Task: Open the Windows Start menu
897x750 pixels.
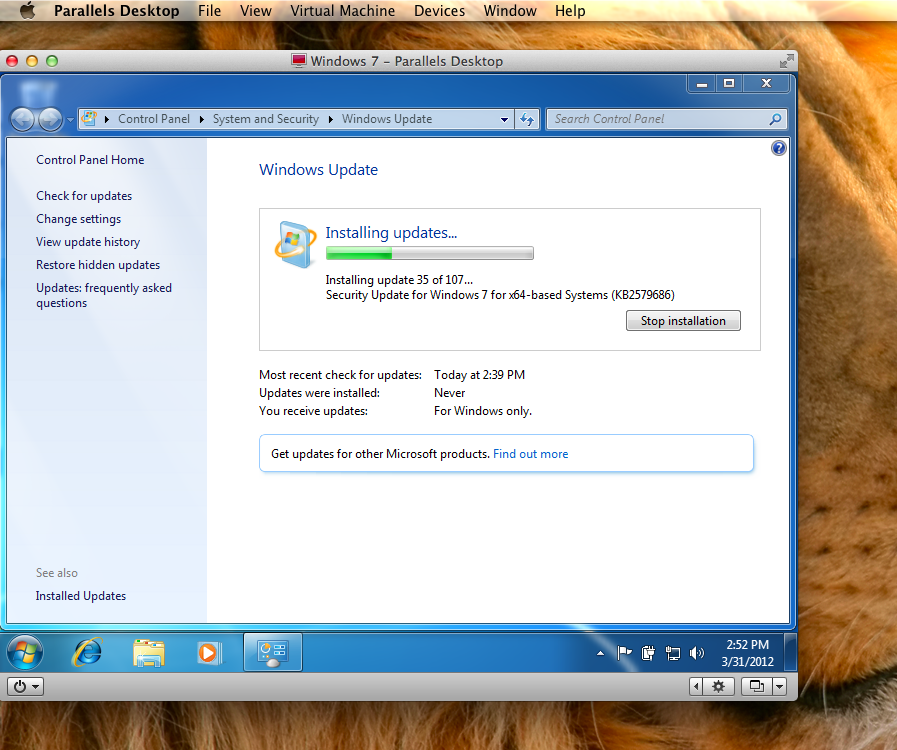Action: (25, 652)
